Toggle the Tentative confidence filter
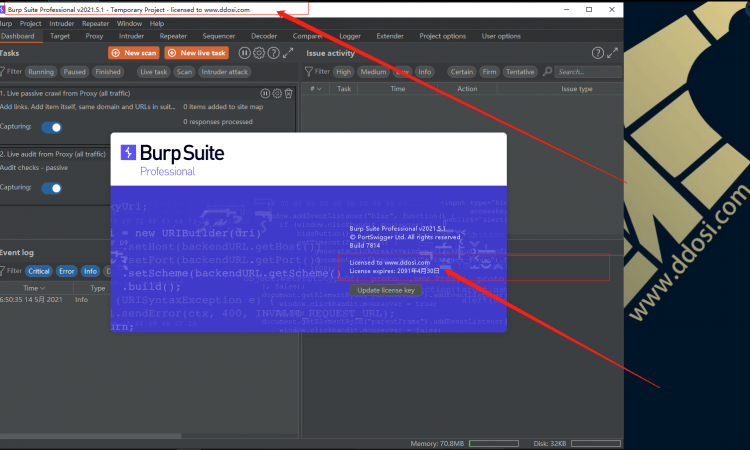Viewport: 750px width, 450px height. [520, 72]
